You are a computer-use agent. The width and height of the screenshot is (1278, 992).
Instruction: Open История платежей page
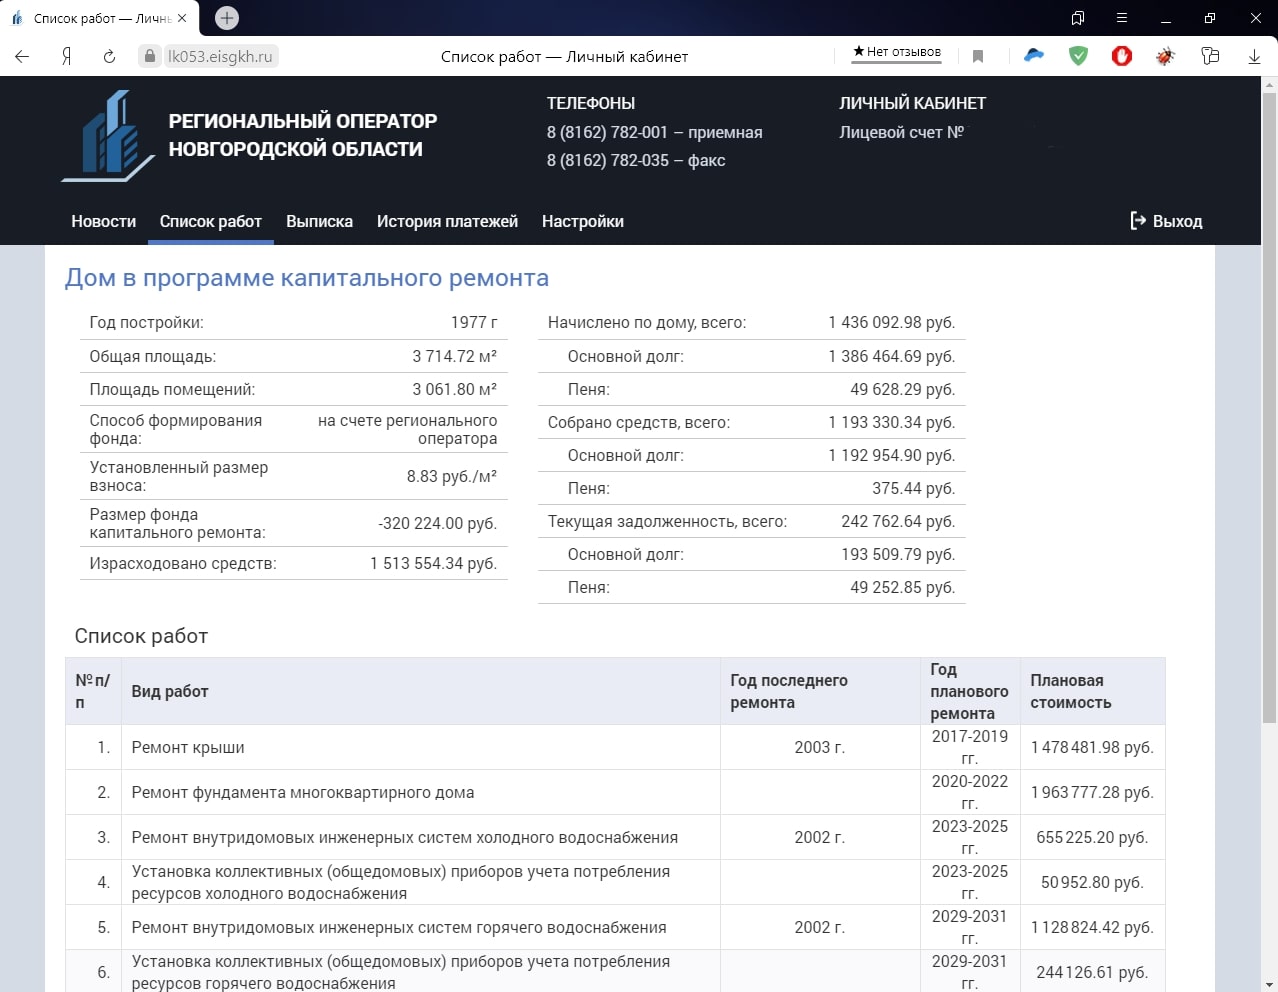coord(447,221)
